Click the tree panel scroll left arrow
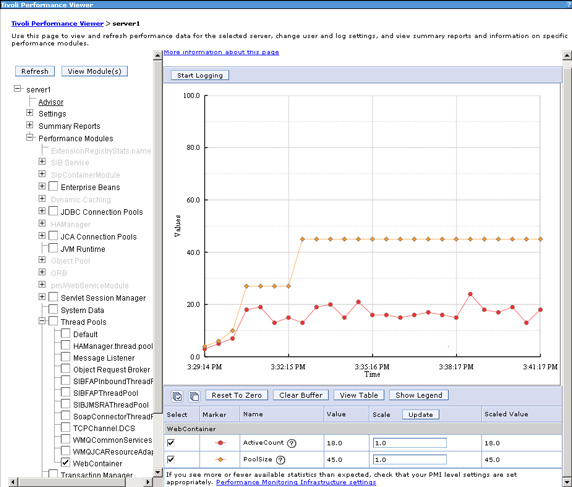572x487 pixels. [12, 482]
